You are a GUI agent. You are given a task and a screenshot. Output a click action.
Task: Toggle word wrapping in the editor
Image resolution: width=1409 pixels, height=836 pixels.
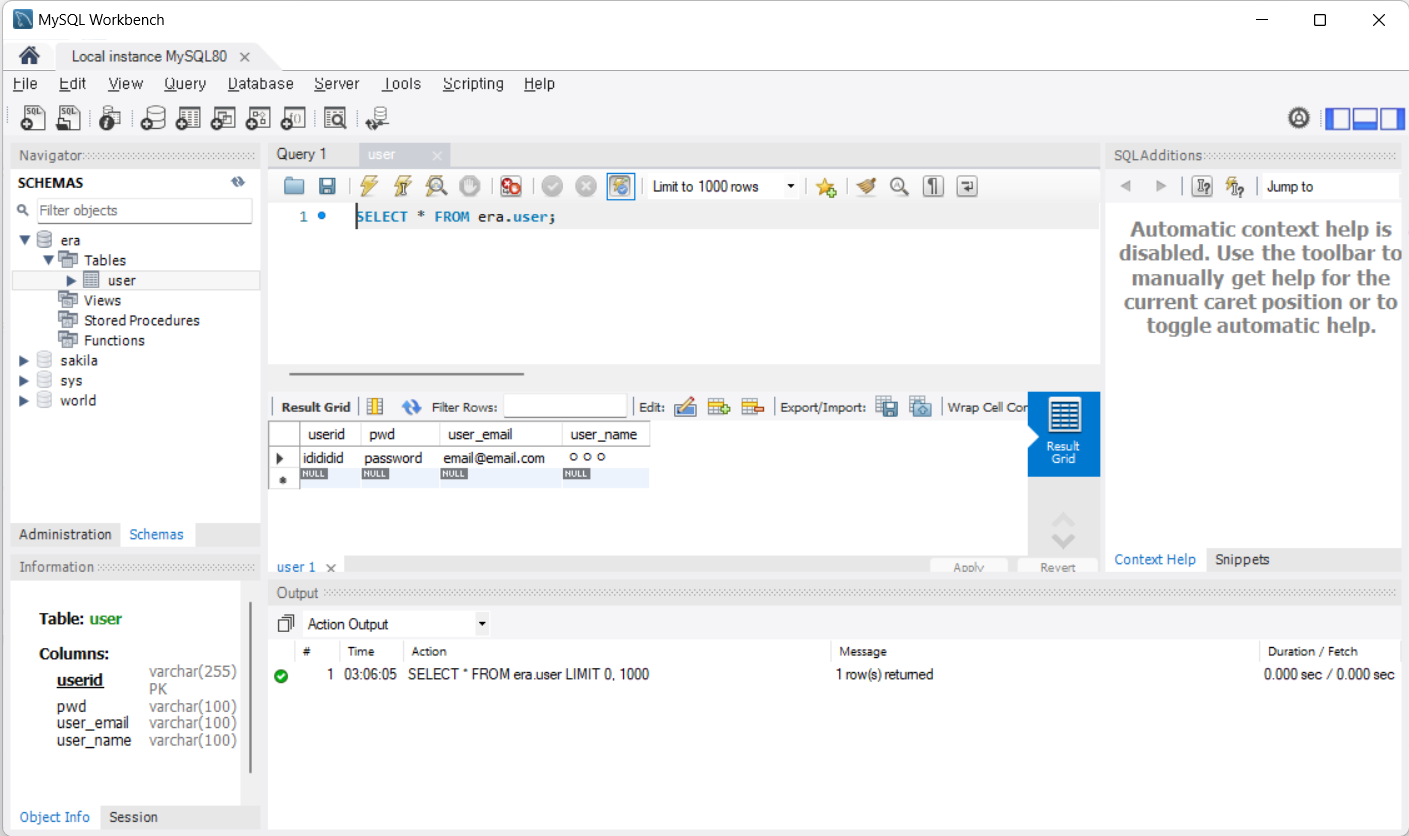point(967,186)
